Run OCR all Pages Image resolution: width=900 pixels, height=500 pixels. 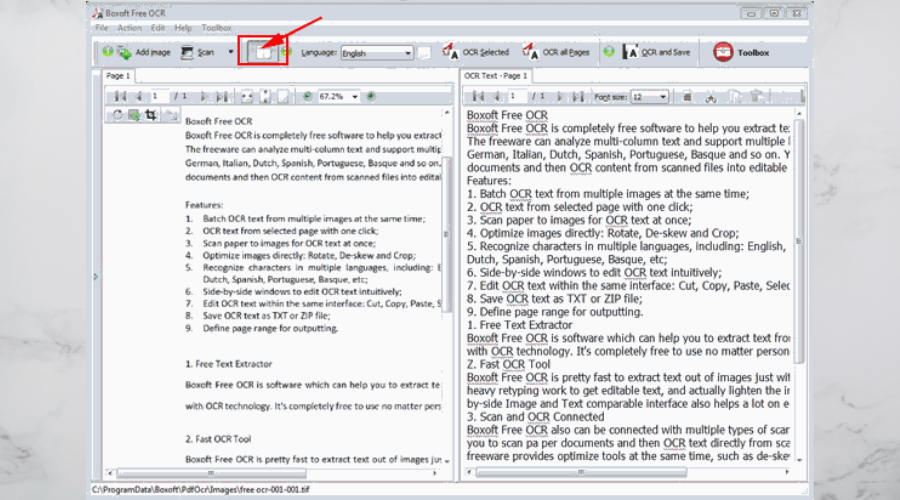click(x=556, y=52)
